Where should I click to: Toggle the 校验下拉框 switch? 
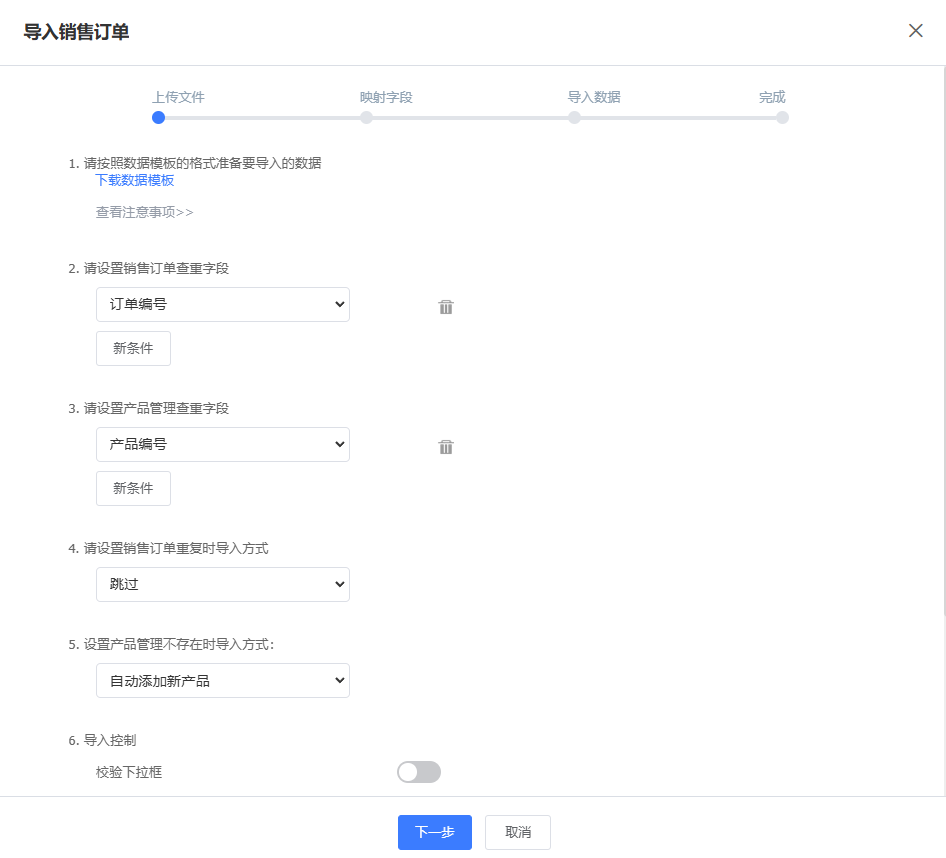[418, 772]
